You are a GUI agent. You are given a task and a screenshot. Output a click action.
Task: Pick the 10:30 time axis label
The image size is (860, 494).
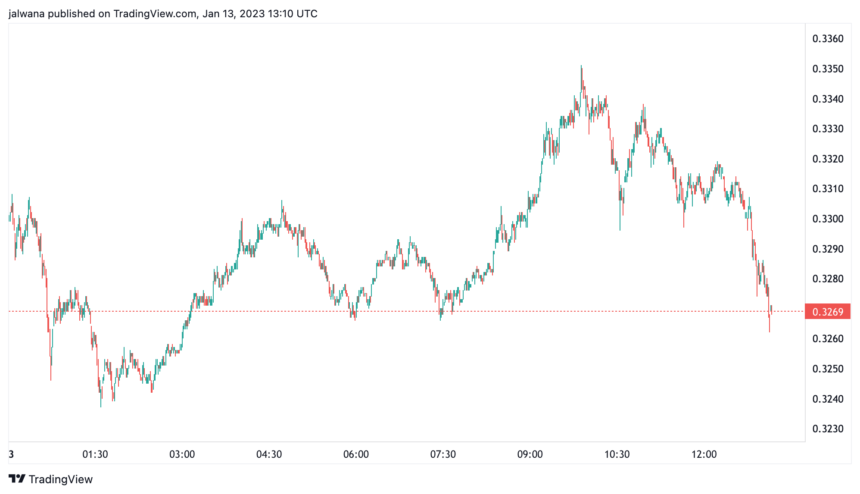tap(617, 454)
